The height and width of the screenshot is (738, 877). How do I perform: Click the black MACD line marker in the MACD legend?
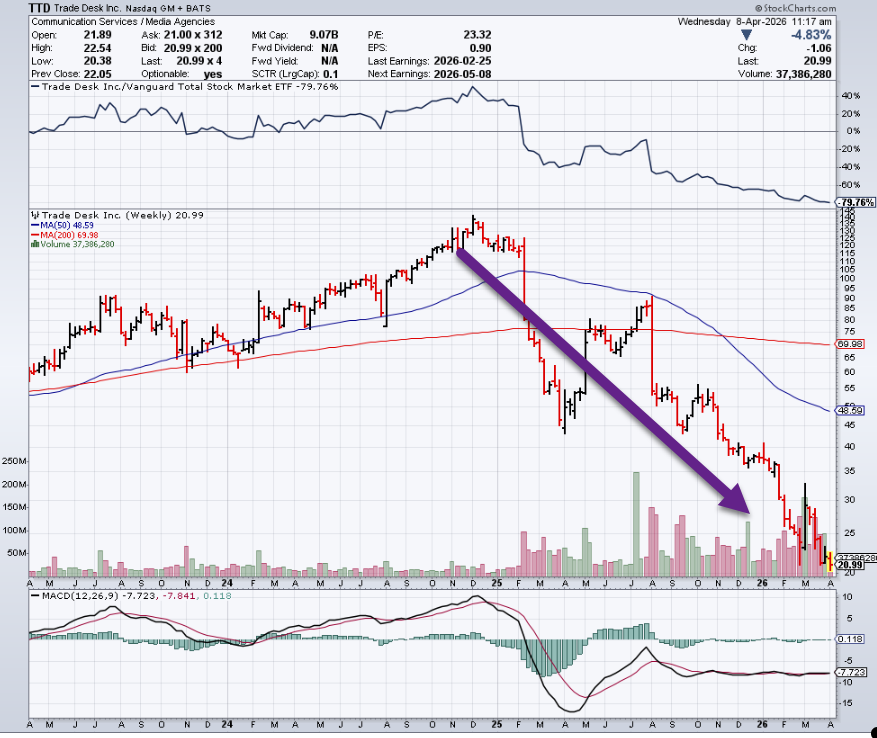(x=34, y=599)
